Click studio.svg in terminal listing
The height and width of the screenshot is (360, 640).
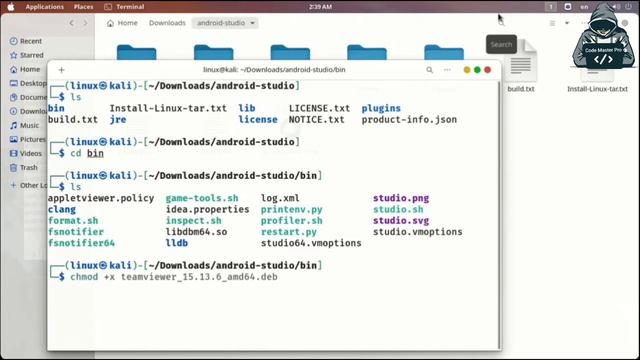click(401, 221)
